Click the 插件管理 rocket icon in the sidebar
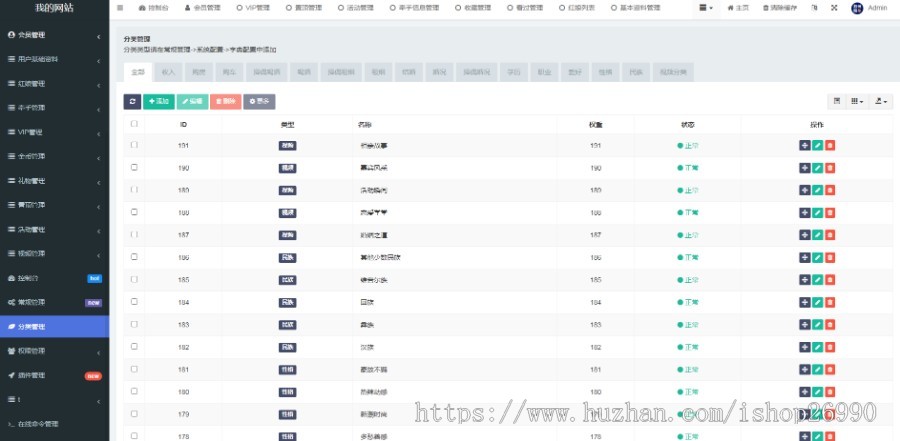Image resolution: width=900 pixels, height=441 pixels. pos(11,375)
